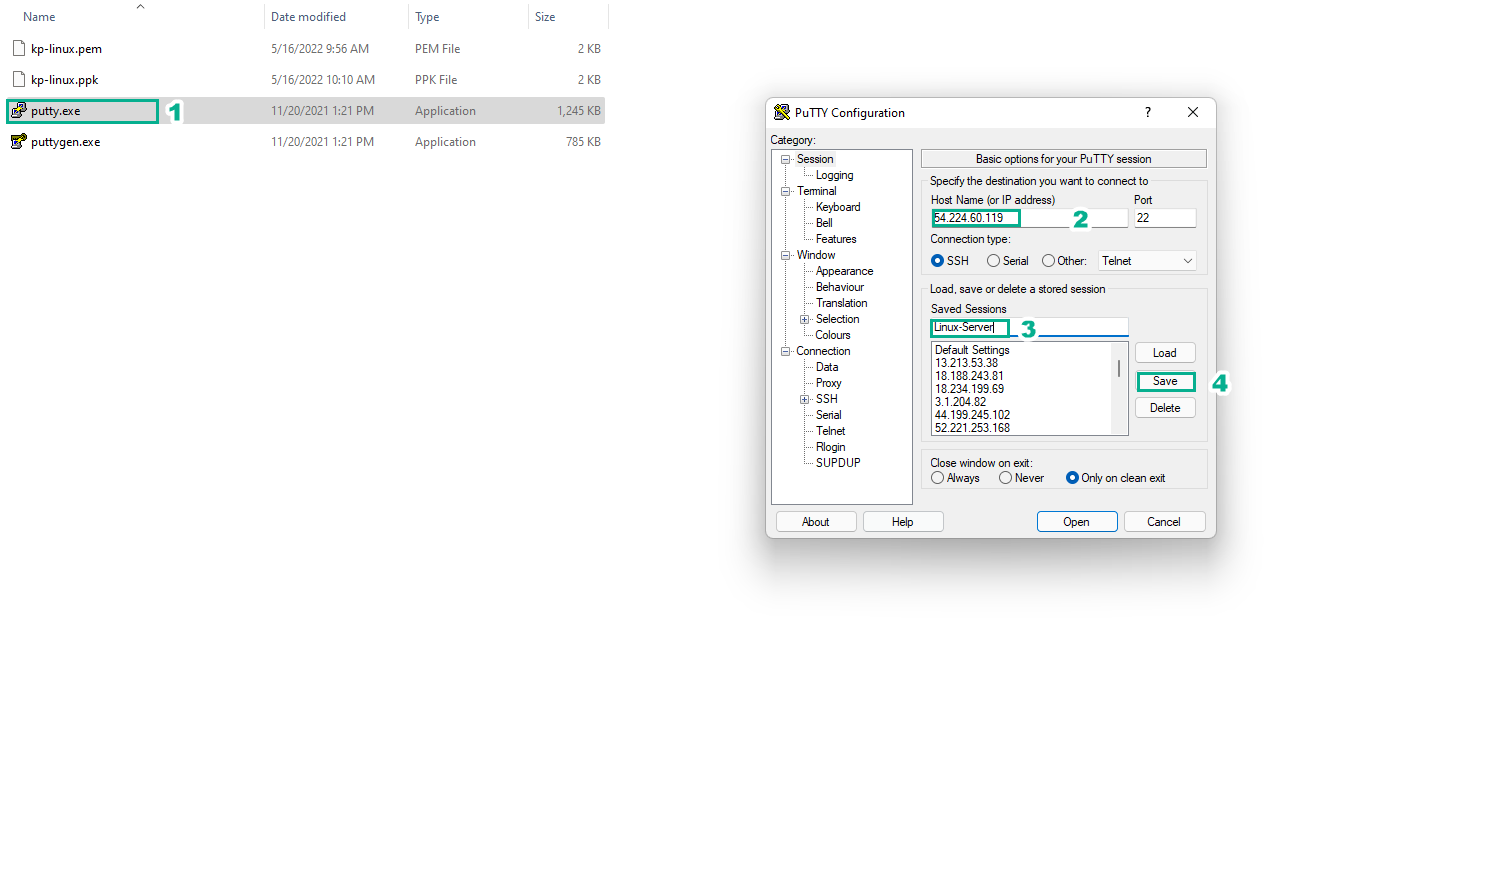Viewport: 1508px width, 872px height.
Task: Open the Telnet connection type dropdown
Action: pos(1147,261)
